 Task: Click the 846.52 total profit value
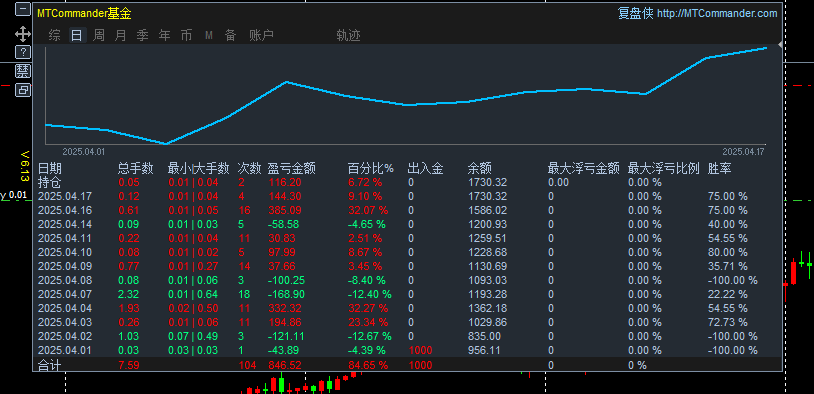coord(285,365)
